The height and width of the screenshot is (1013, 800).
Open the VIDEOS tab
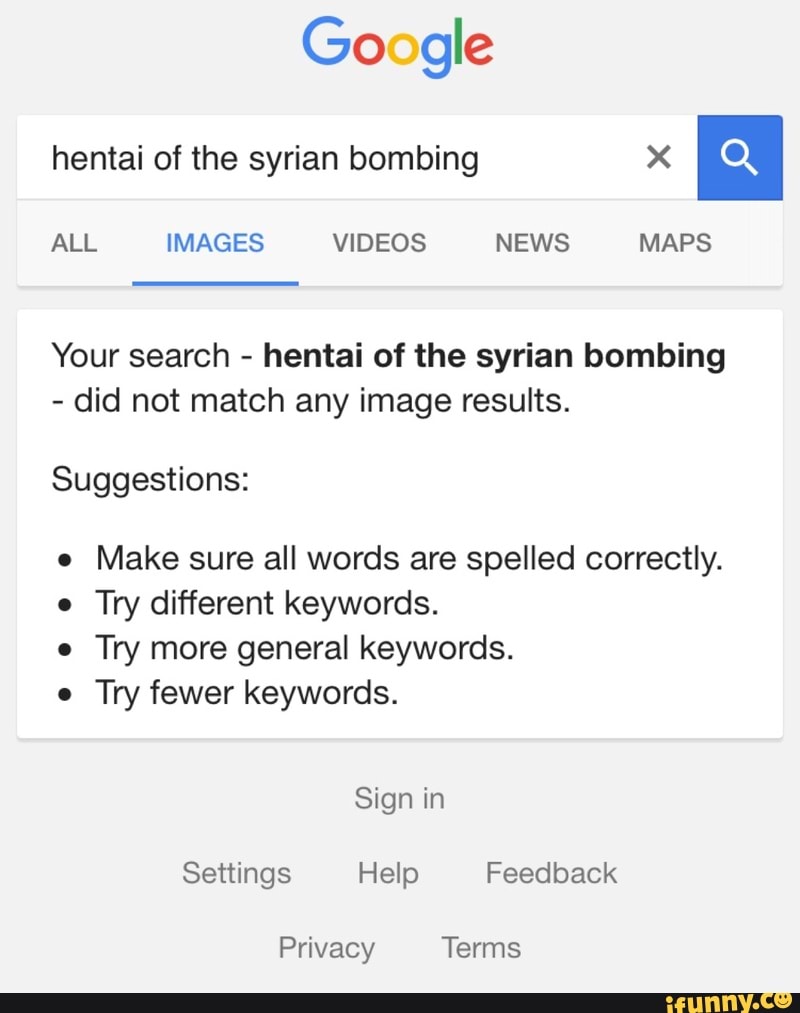tap(379, 243)
